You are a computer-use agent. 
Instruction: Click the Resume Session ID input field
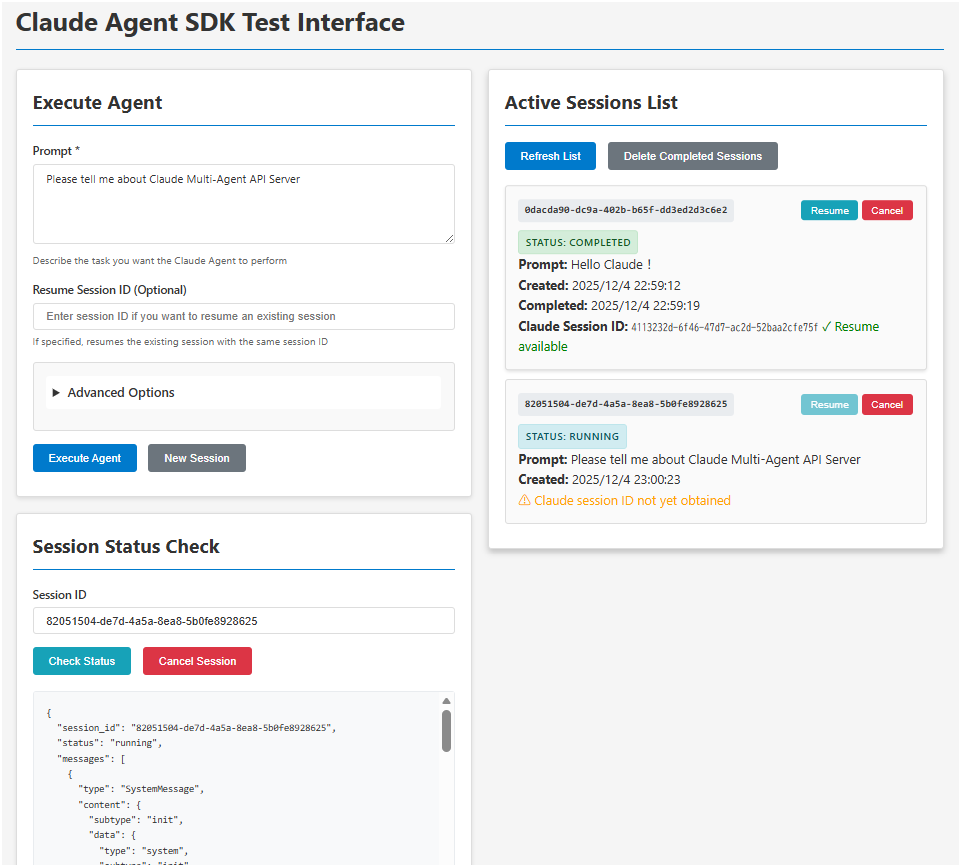pos(243,316)
